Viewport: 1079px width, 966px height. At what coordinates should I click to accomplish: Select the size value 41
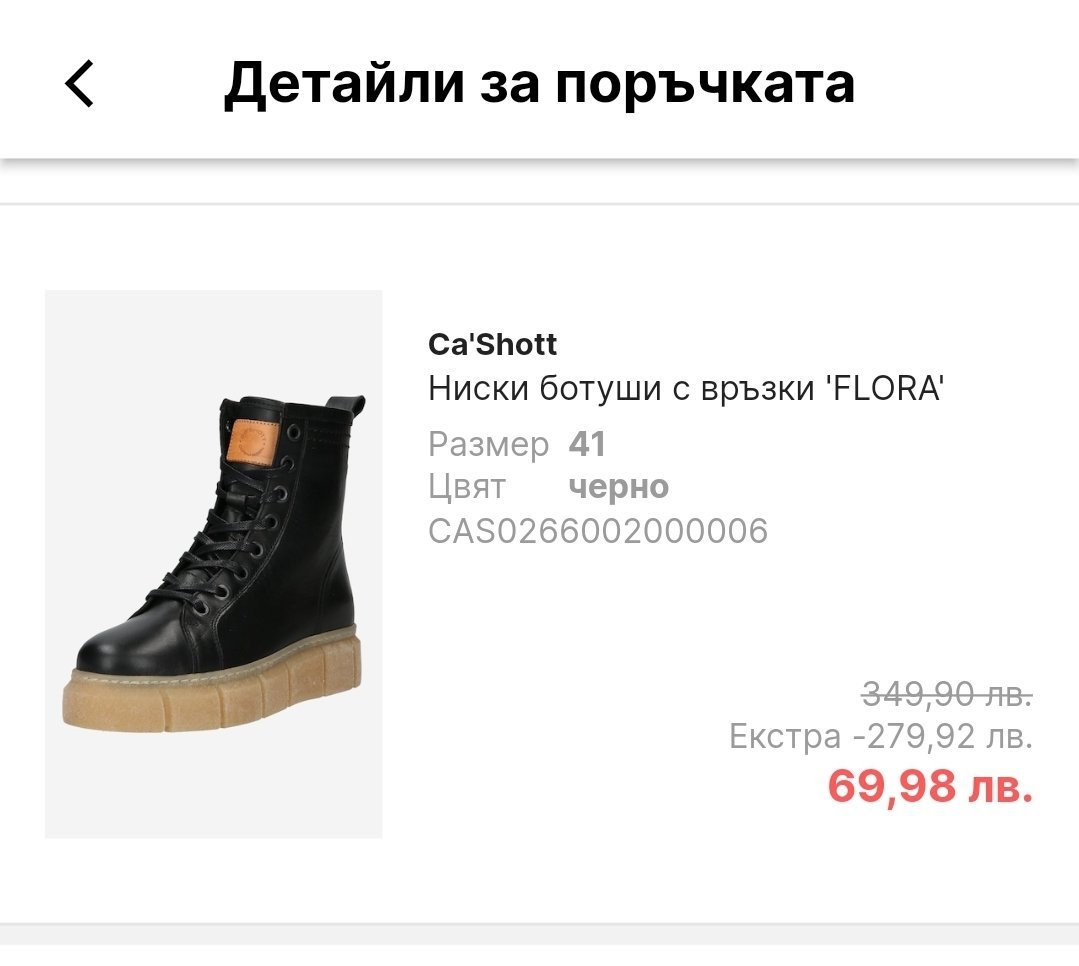[587, 444]
